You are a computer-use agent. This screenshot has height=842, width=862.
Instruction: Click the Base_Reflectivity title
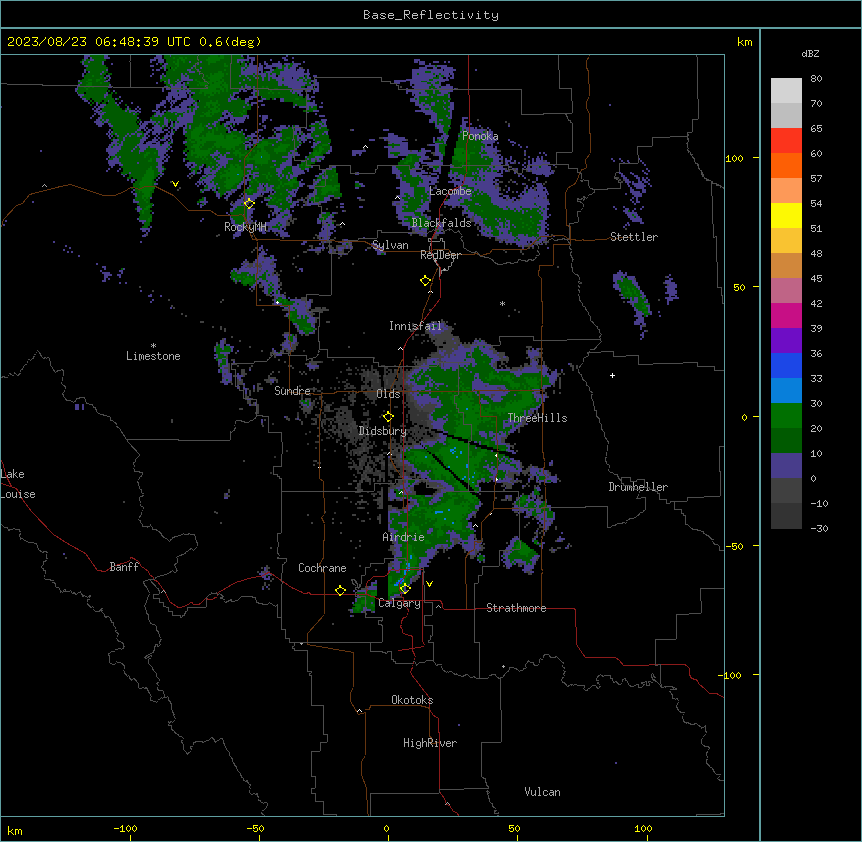(431, 15)
